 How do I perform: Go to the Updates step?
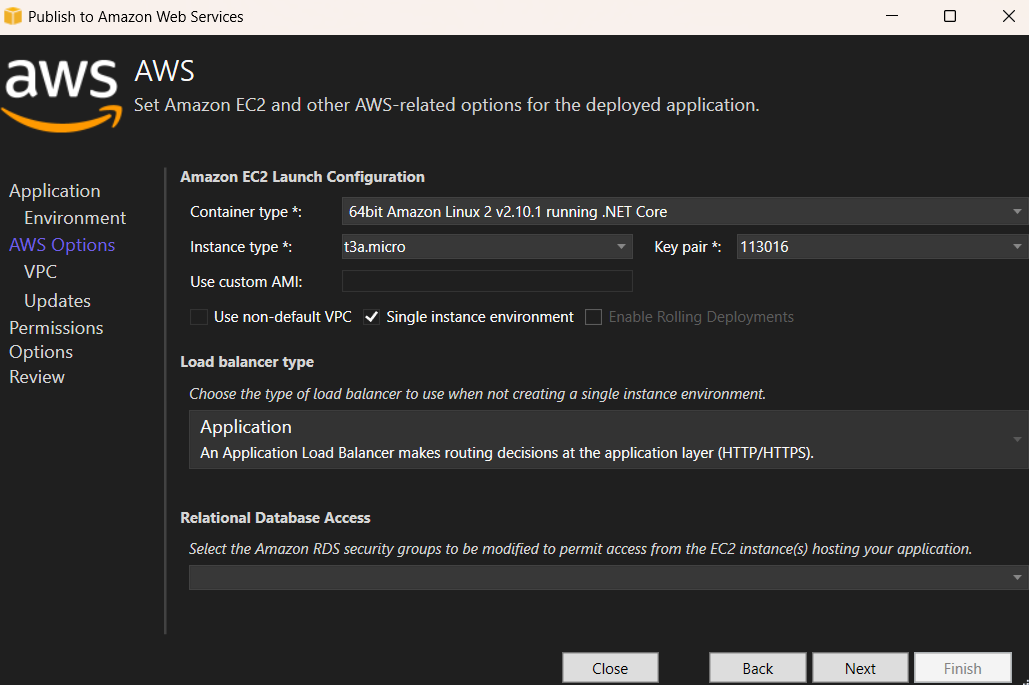[57, 301]
